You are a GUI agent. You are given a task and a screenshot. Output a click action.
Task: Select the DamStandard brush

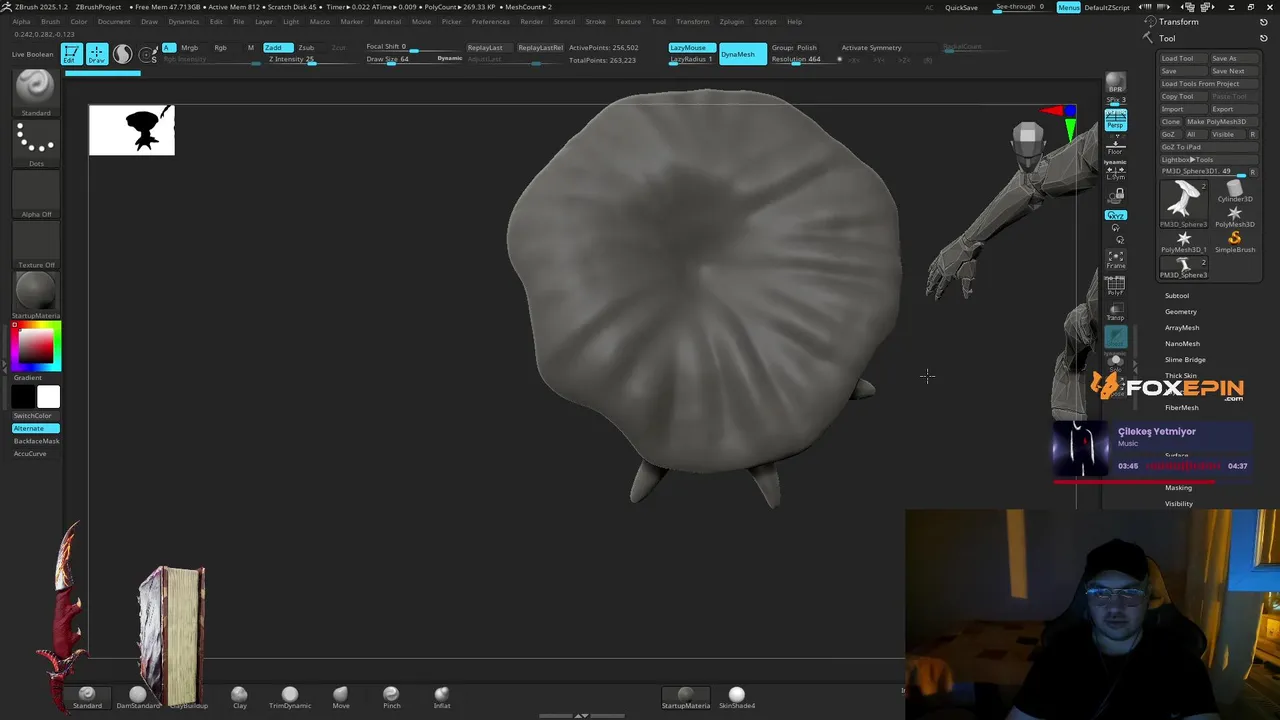(x=138, y=698)
